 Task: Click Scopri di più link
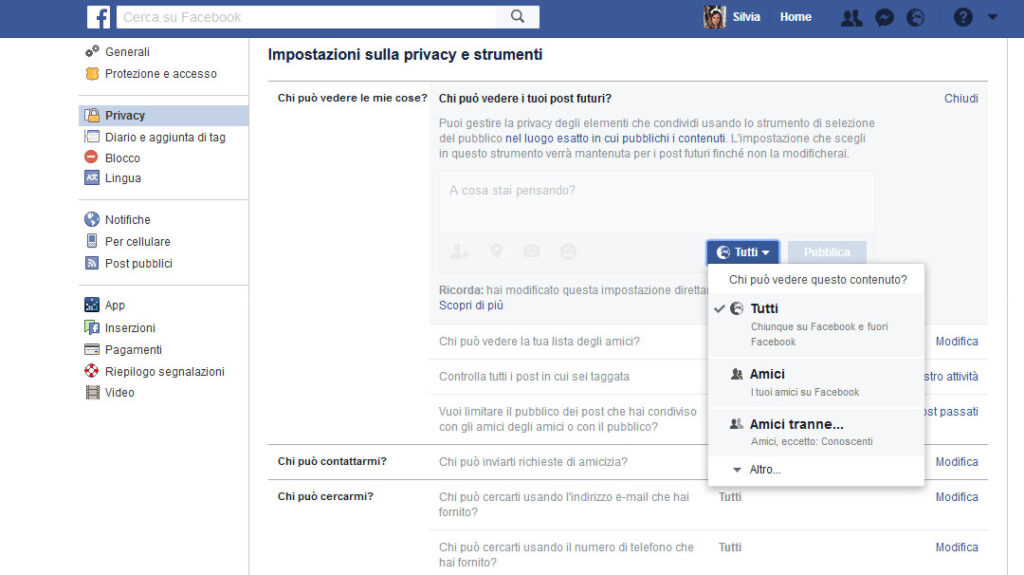pyautogui.click(x=471, y=305)
